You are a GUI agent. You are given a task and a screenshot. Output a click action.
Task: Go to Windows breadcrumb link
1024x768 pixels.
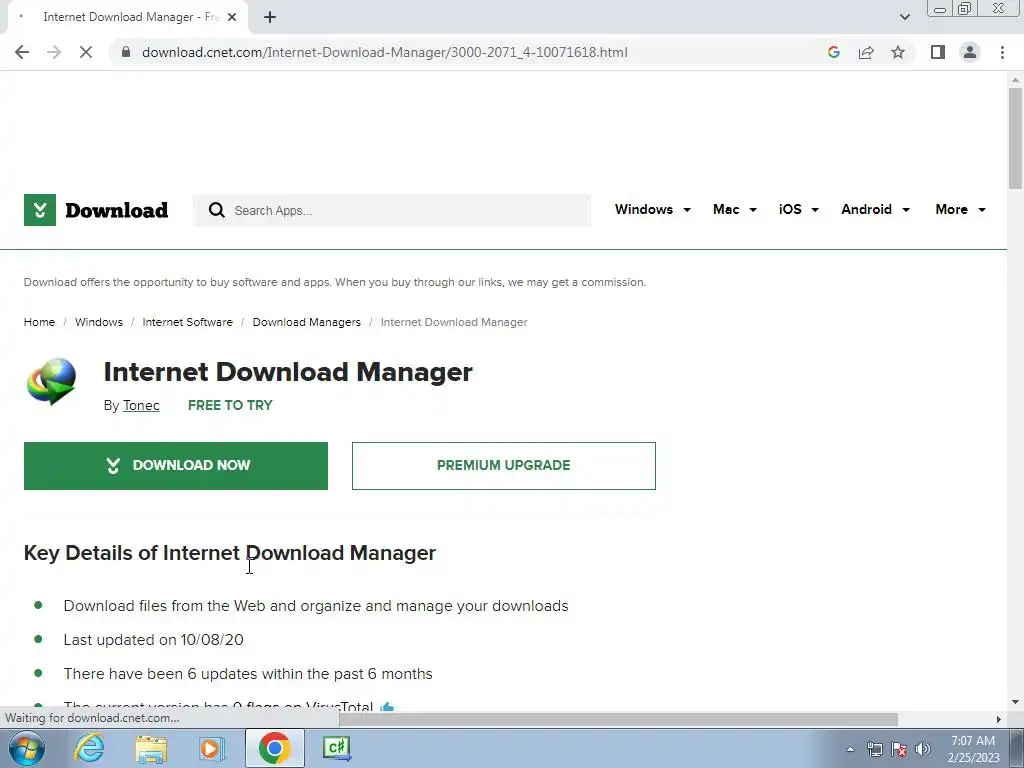tap(99, 322)
